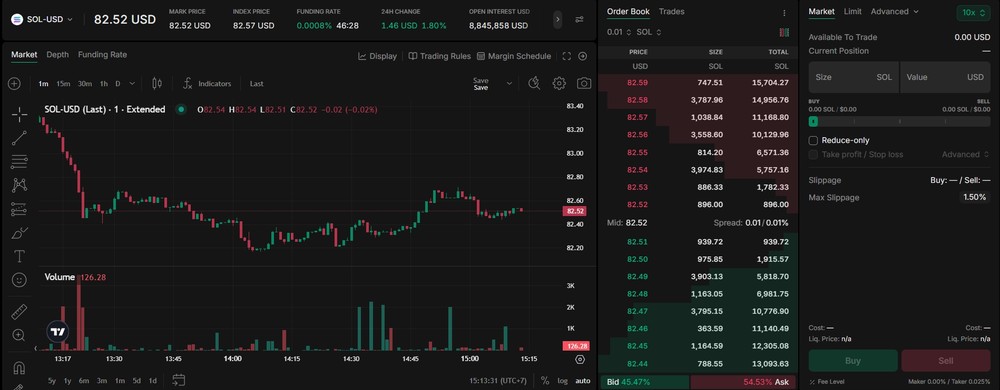
Task: Switch to the Depth tab
Action: [x=57, y=55]
